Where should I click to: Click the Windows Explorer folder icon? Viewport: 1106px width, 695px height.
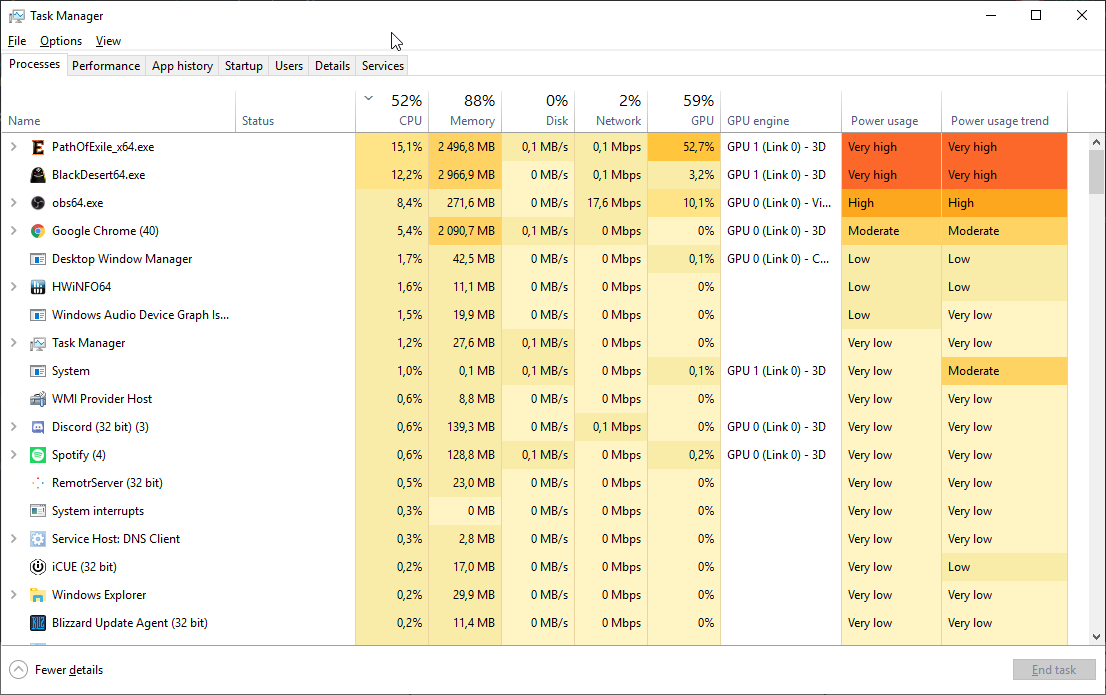tap(38, 595)
